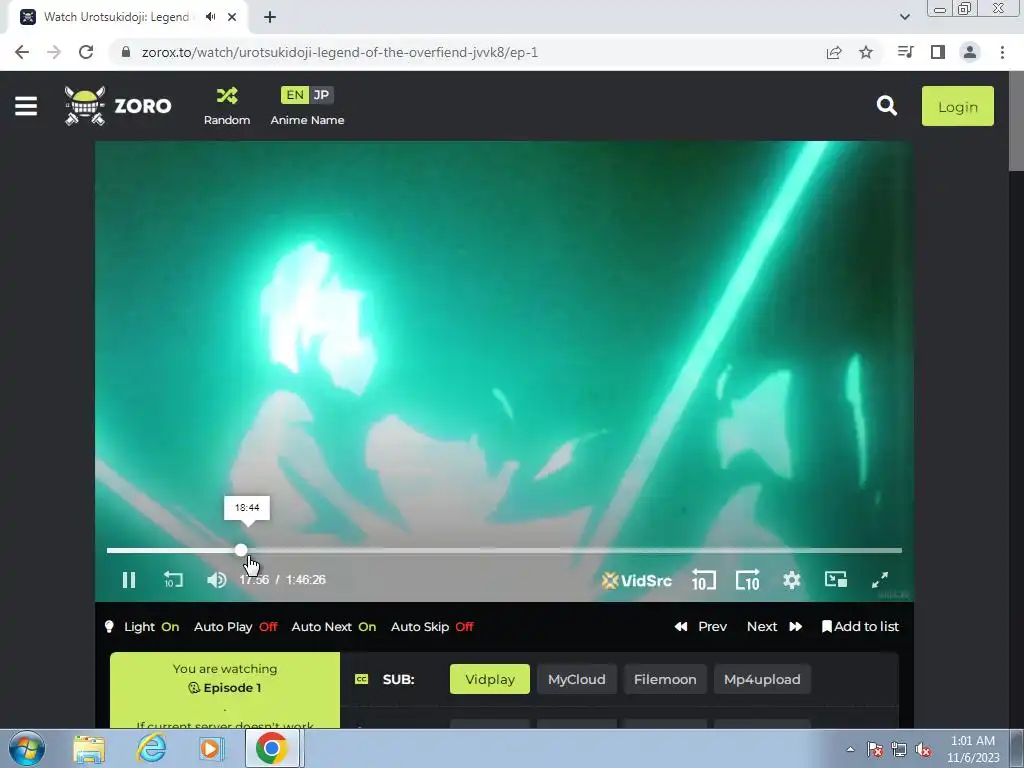This screenshot has height=768, width=1024.
Task: Show hidden tray icons arrow
Action: 850,749
